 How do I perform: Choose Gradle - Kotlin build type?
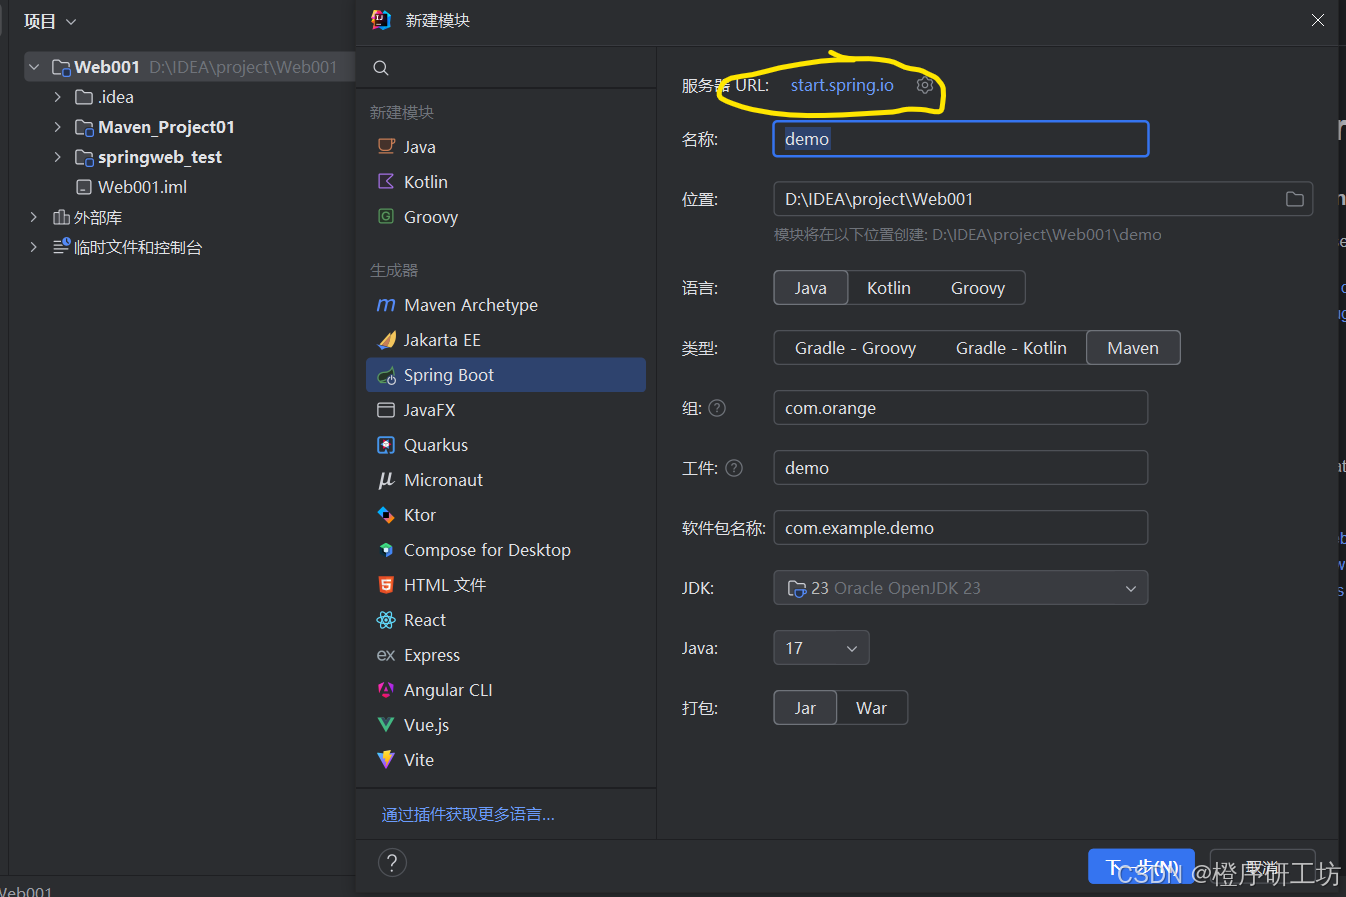(1011, 348)
